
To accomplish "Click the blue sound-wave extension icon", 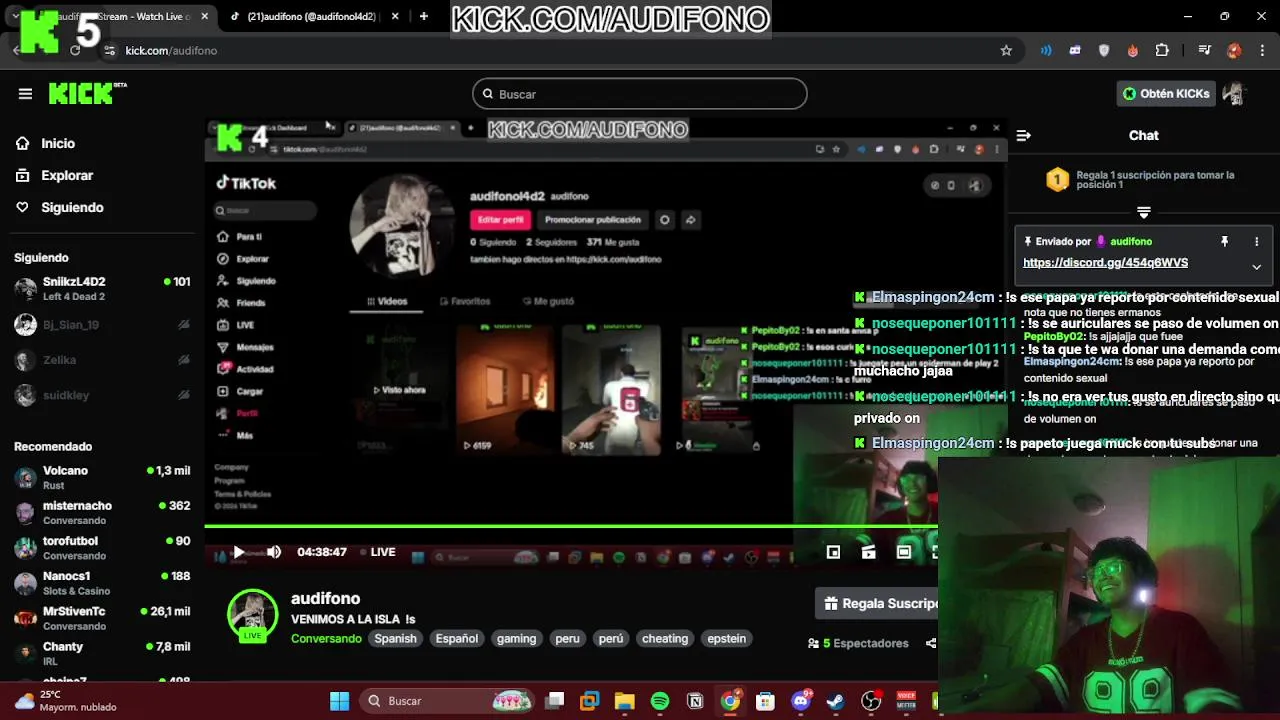I will coord(1046,50).
